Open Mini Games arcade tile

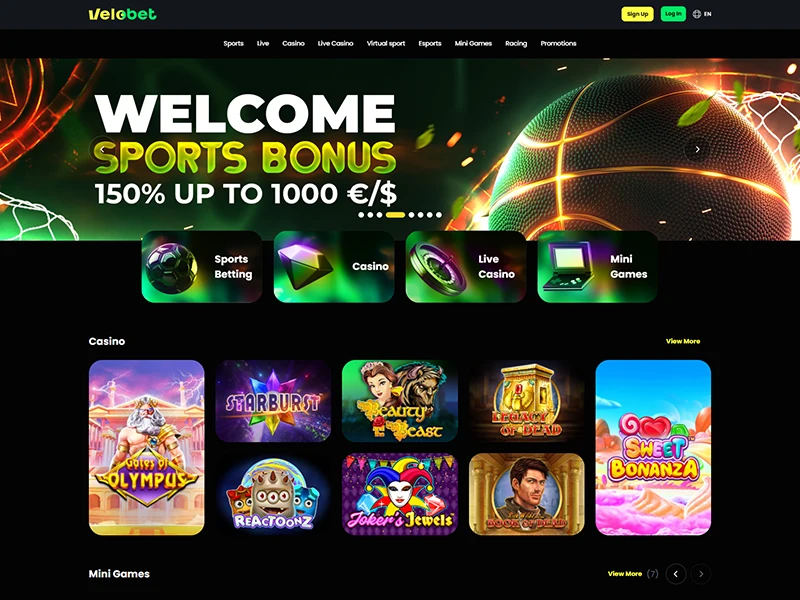[597, 267]
